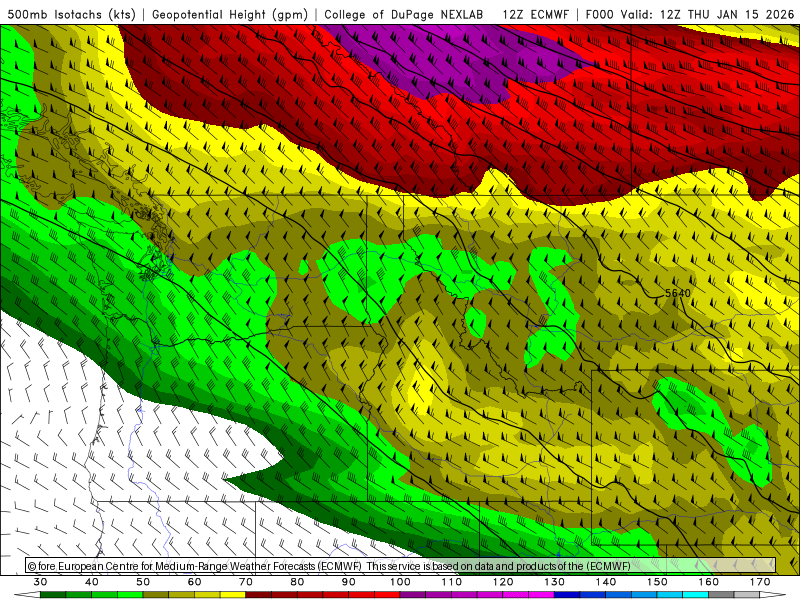Click the 5640 height contour label
This screenshot has width=800, height=600.
[x=678, y=293]
